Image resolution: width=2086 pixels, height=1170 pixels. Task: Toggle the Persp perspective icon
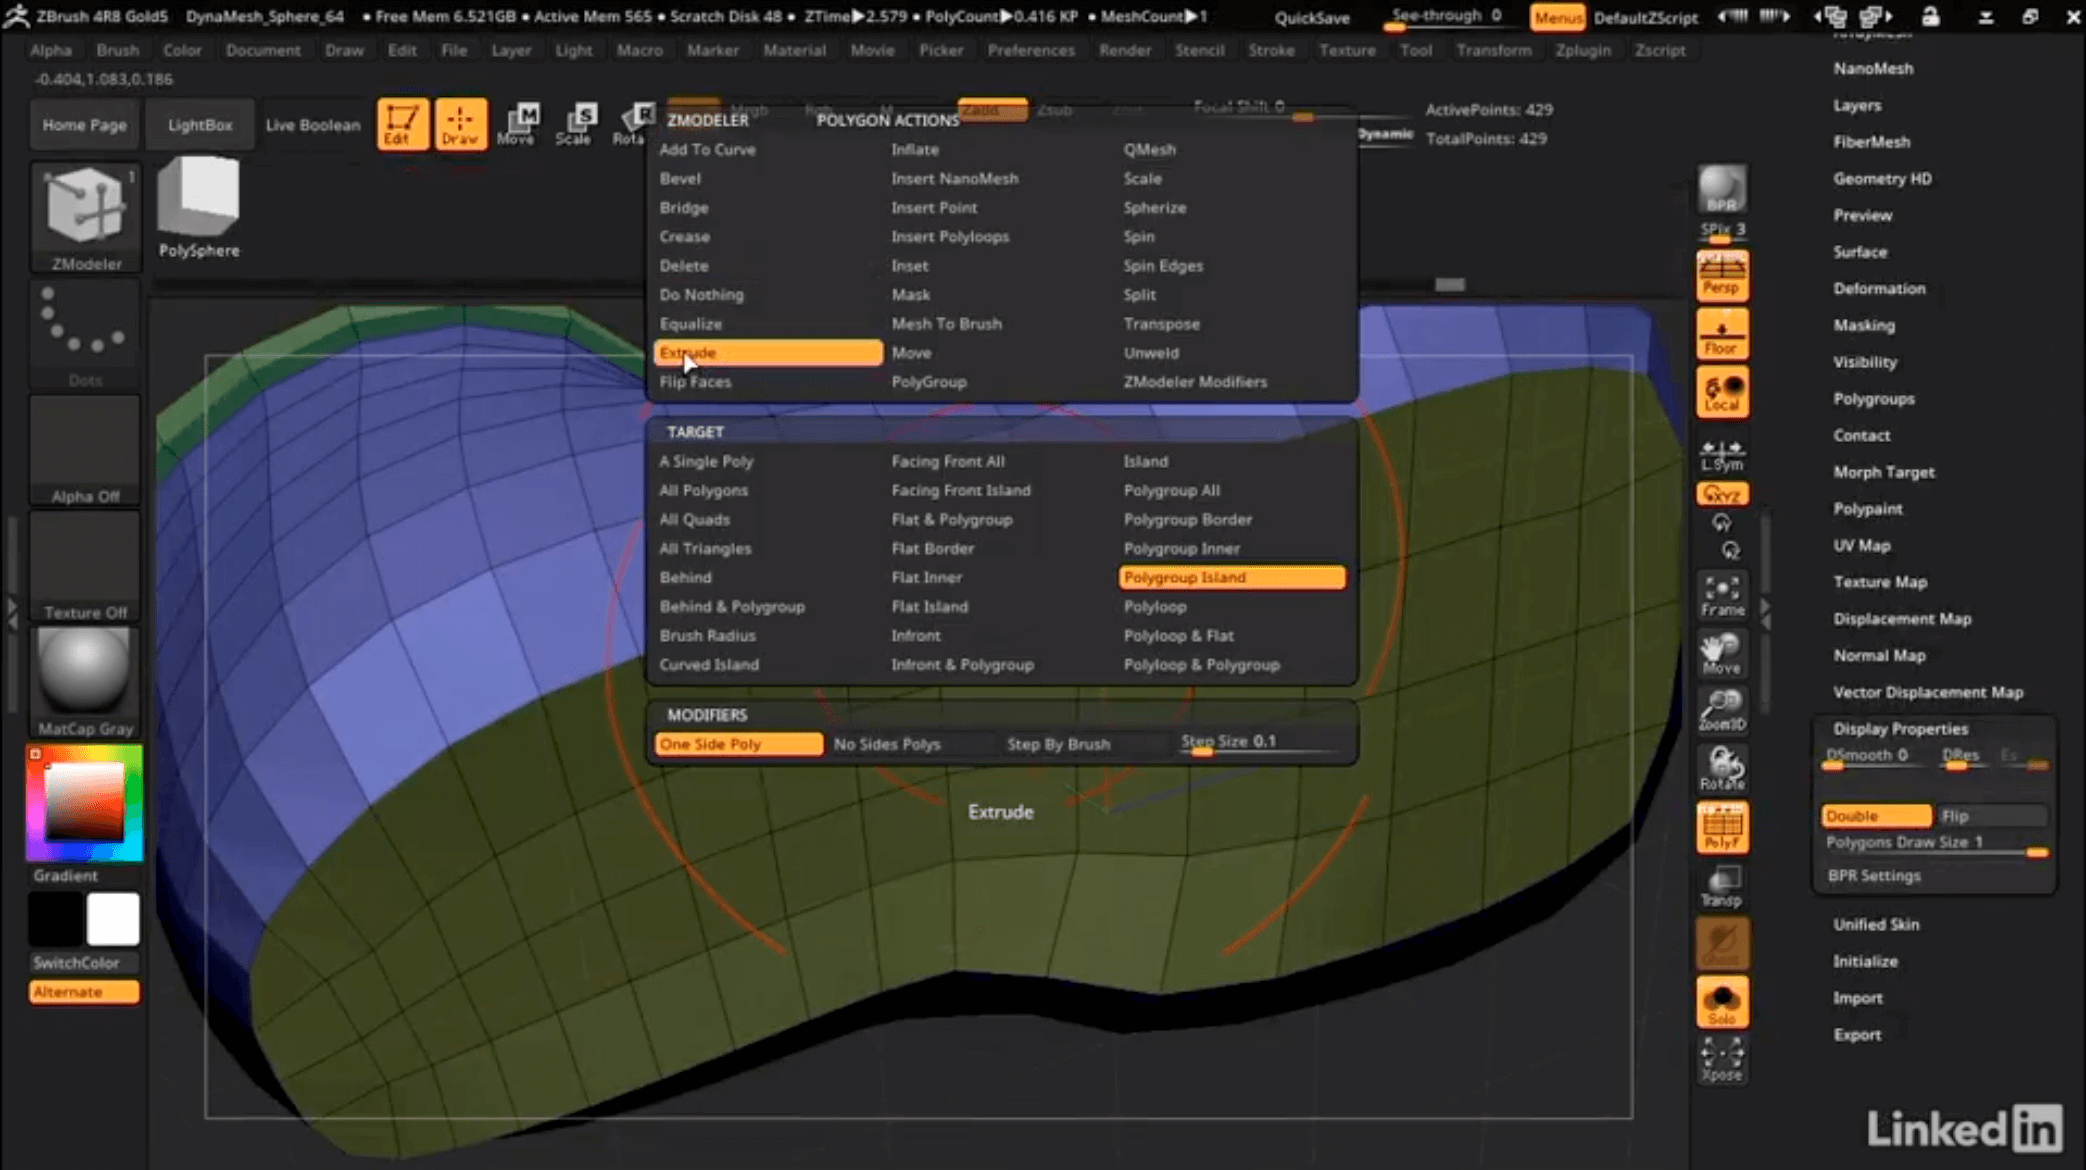pyautogui.click(x=1722, y=275)
